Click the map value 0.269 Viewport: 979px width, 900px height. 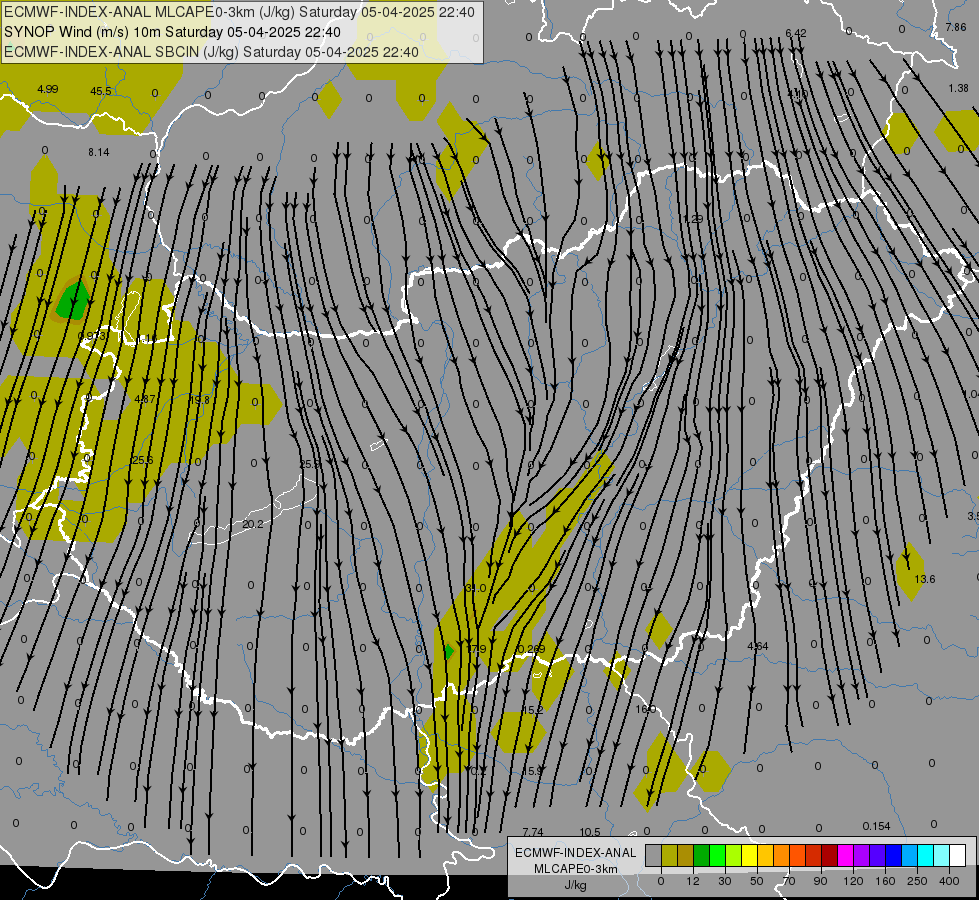(x=531, y=649)
